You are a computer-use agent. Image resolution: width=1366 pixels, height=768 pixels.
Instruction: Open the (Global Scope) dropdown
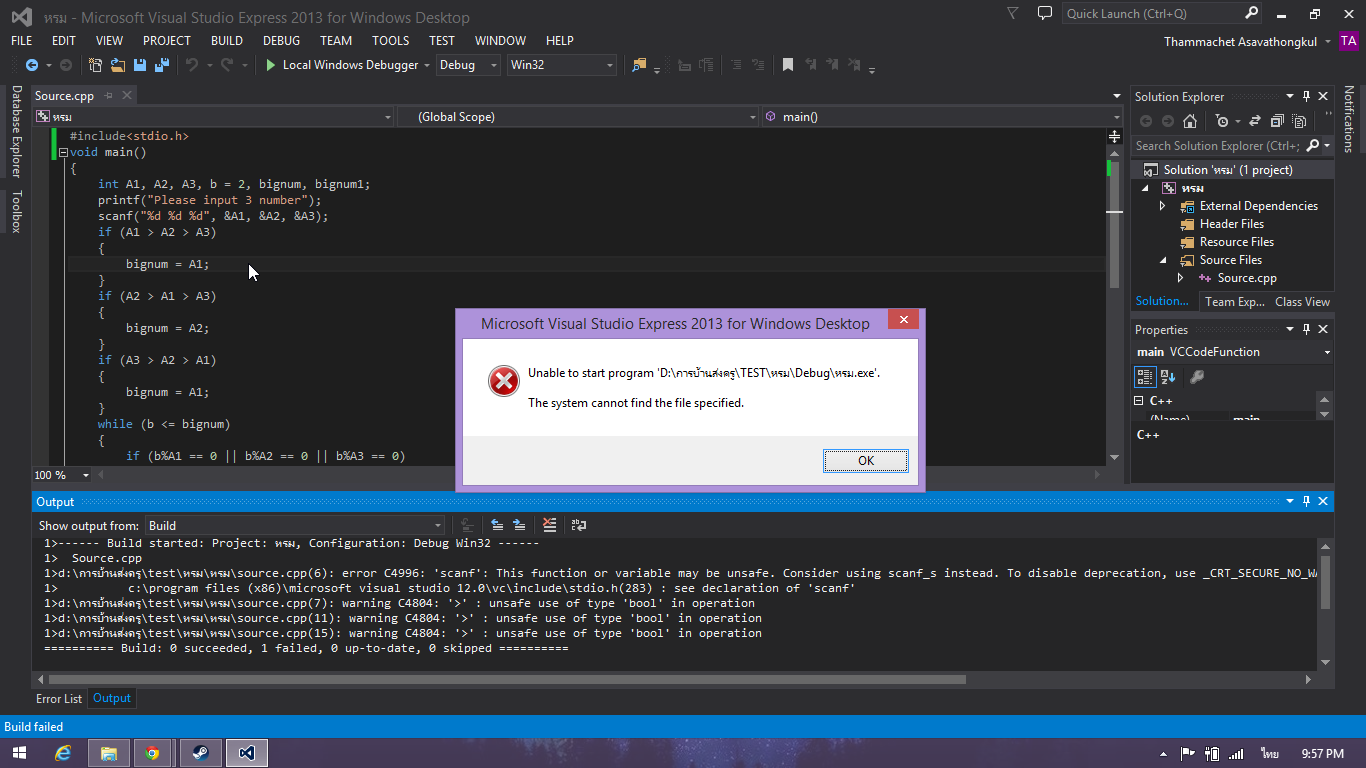(578, 117)
